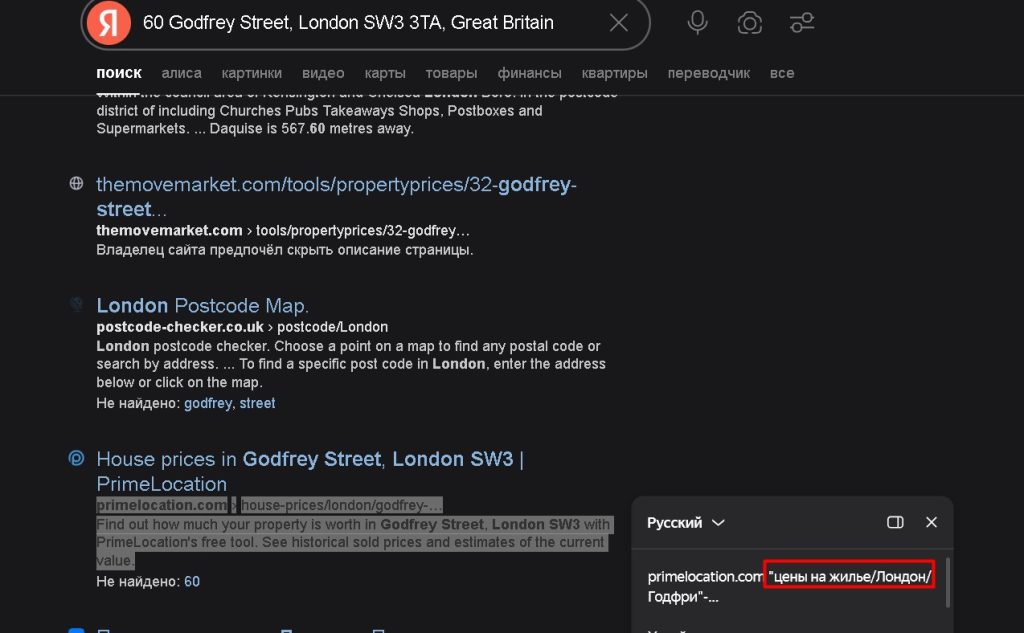Open the London Postcode Map result
This screenshot has width=1024, height=633.
(202, 306)
